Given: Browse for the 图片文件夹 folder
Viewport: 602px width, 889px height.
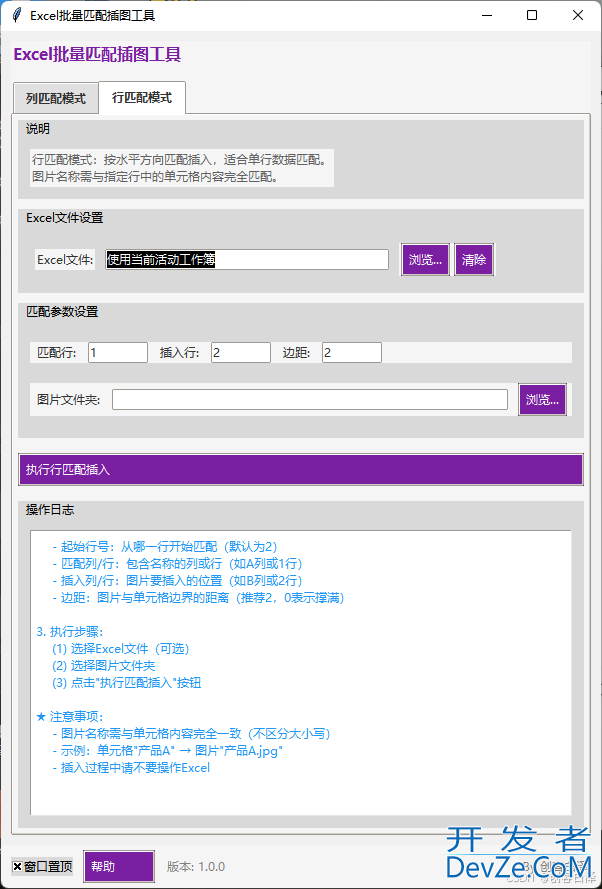Looking at the screenshot, I should coord(542,400).
